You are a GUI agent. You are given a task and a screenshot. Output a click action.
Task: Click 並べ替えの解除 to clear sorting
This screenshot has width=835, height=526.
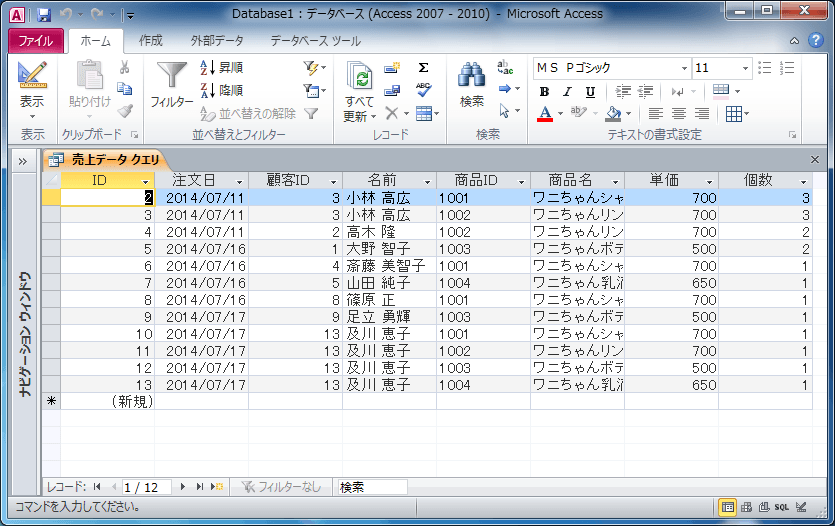(x=248, y=113)
